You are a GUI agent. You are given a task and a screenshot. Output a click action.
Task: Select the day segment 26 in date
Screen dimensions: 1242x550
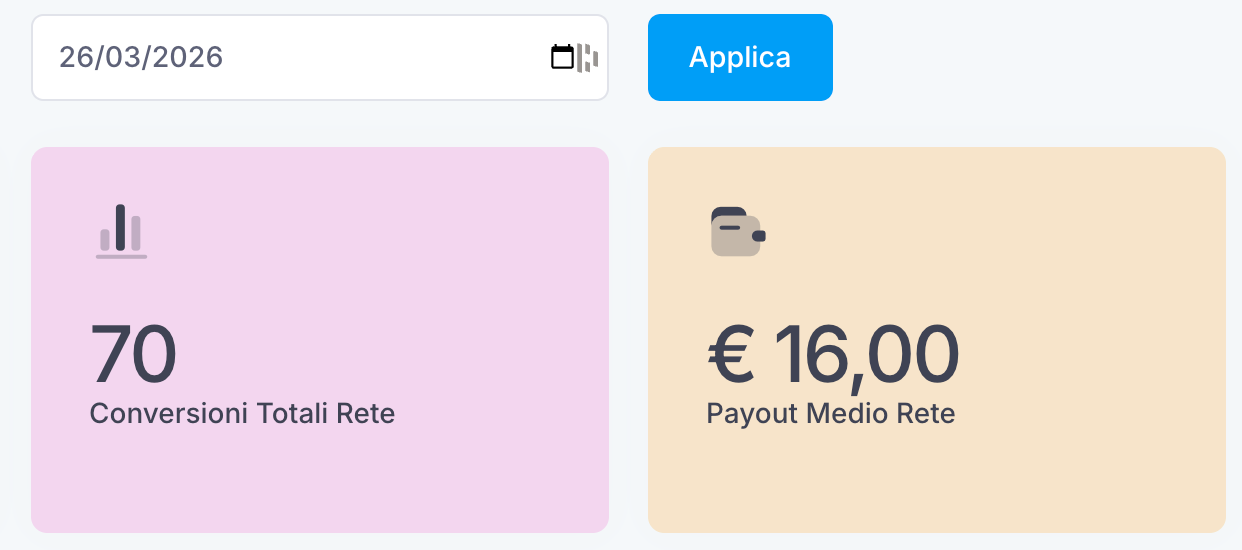click(x=75, y=57)
